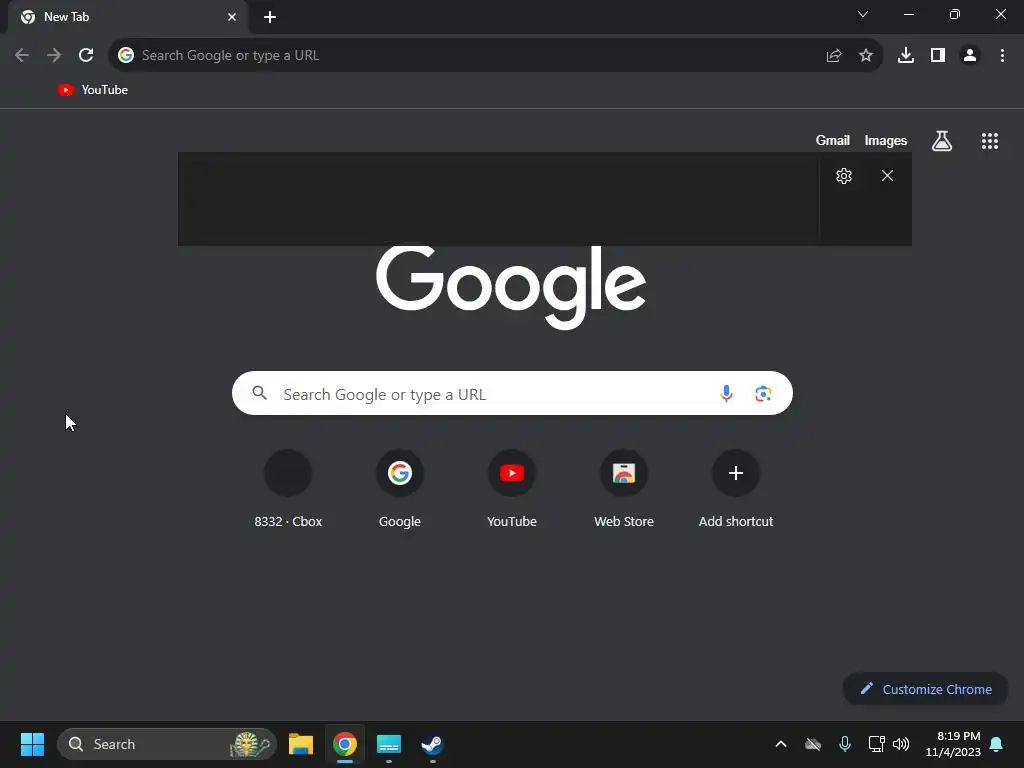
Task: Open the Chrome profile avatar
Action: [970, 56]
